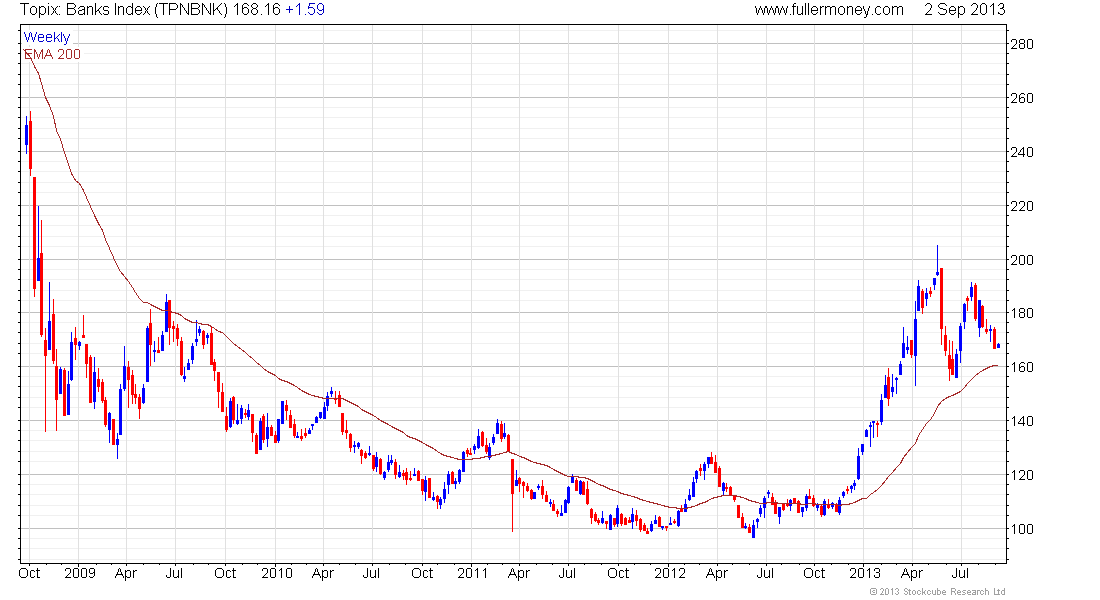This screenshot has height=600, width=1100.
Task: Click the chart title 'Topix: Banks Index (TPNBNK)'
Action: 123,10
